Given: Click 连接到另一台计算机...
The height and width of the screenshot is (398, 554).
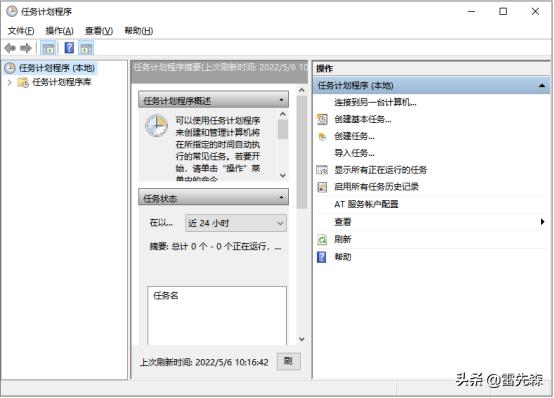Looking at the screenshot, I should 375,103.
